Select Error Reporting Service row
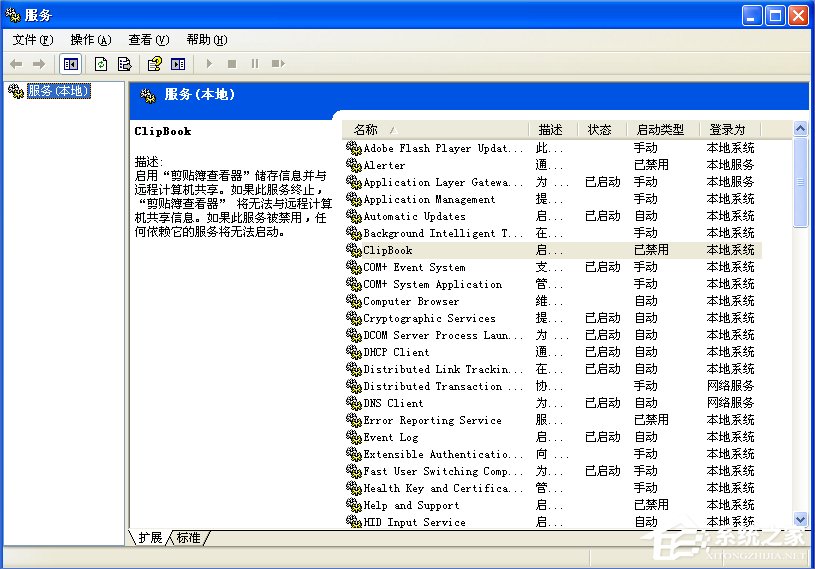Image resolution: width=815 pixels, height=569 pixels. (553, 420)
